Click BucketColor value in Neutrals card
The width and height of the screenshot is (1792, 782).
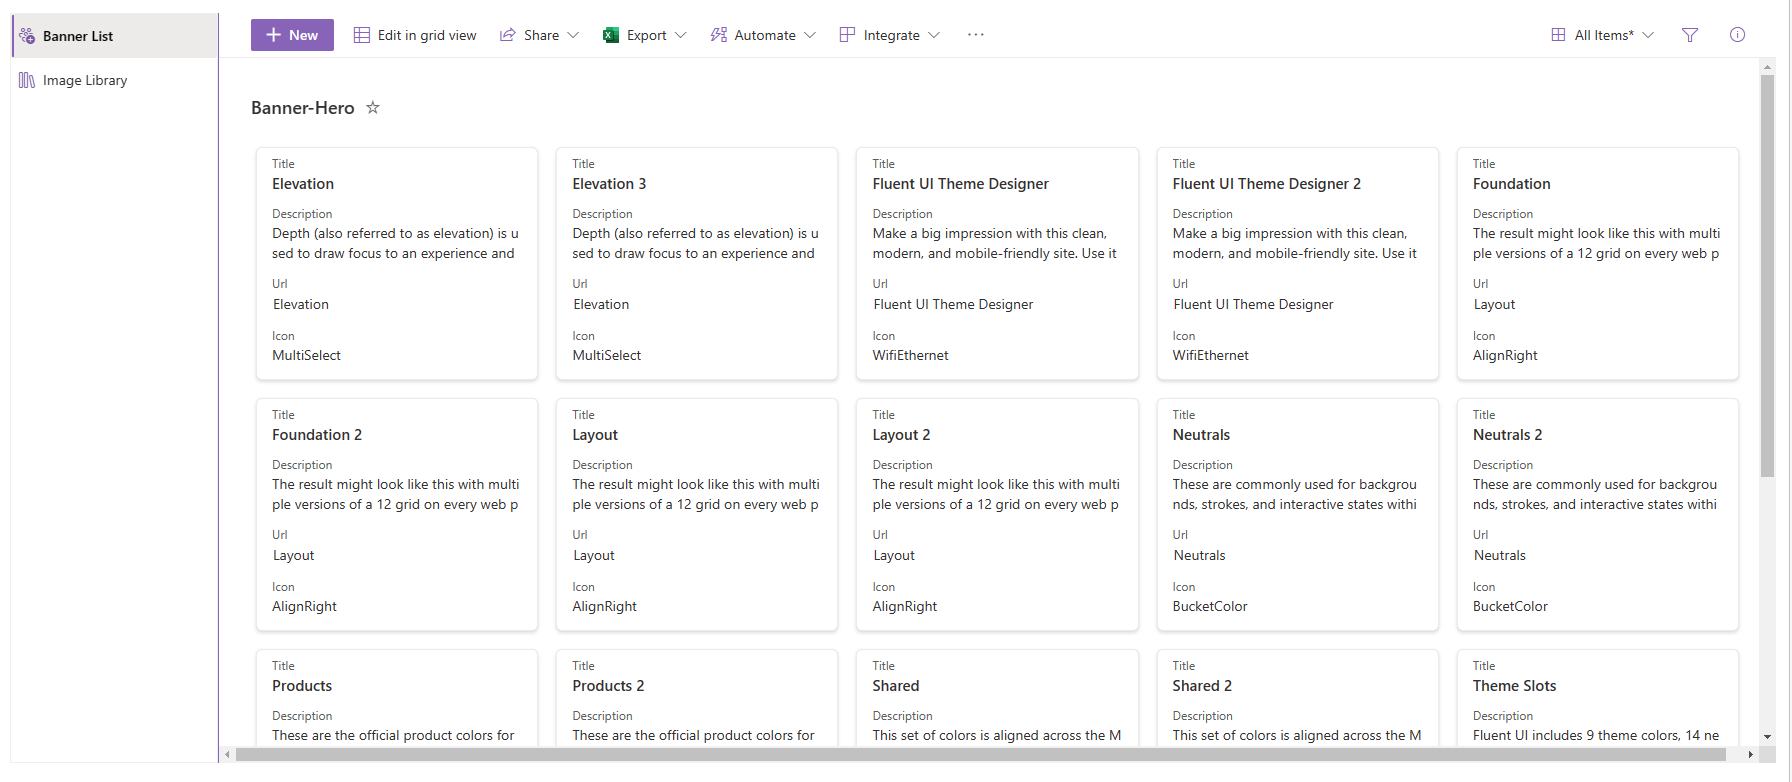(x=1210, y=606)
